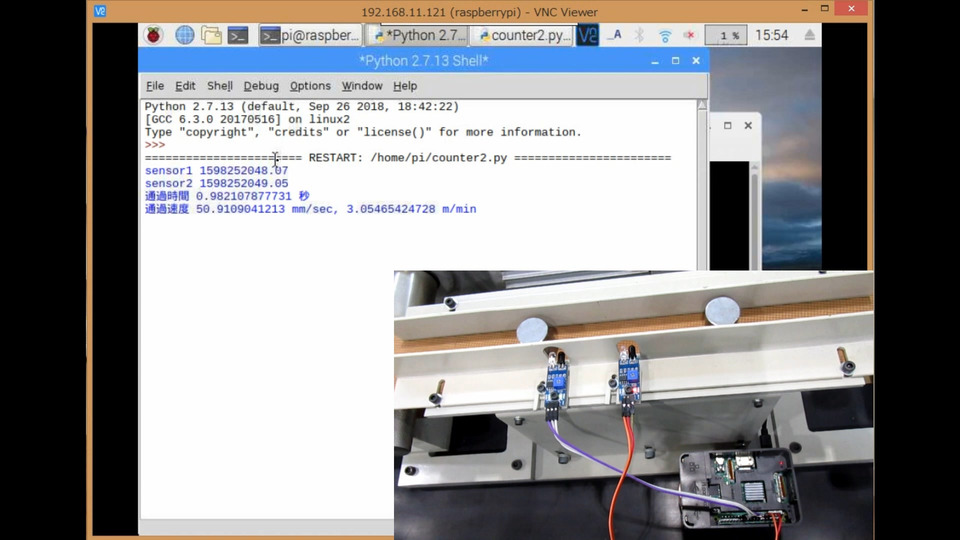Click the VNC Viewer app icon in titlebar
This screenshot has height=540, width=960.
click(100, 11)
